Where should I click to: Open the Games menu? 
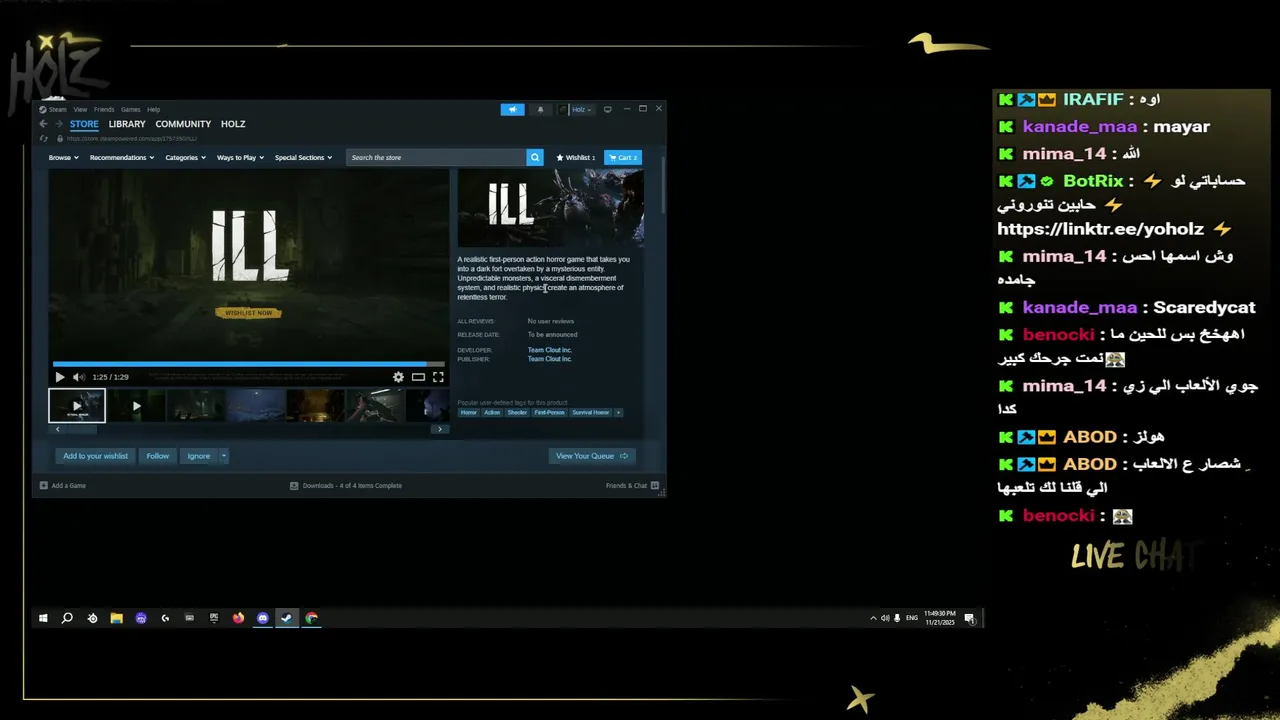(131, 109)
